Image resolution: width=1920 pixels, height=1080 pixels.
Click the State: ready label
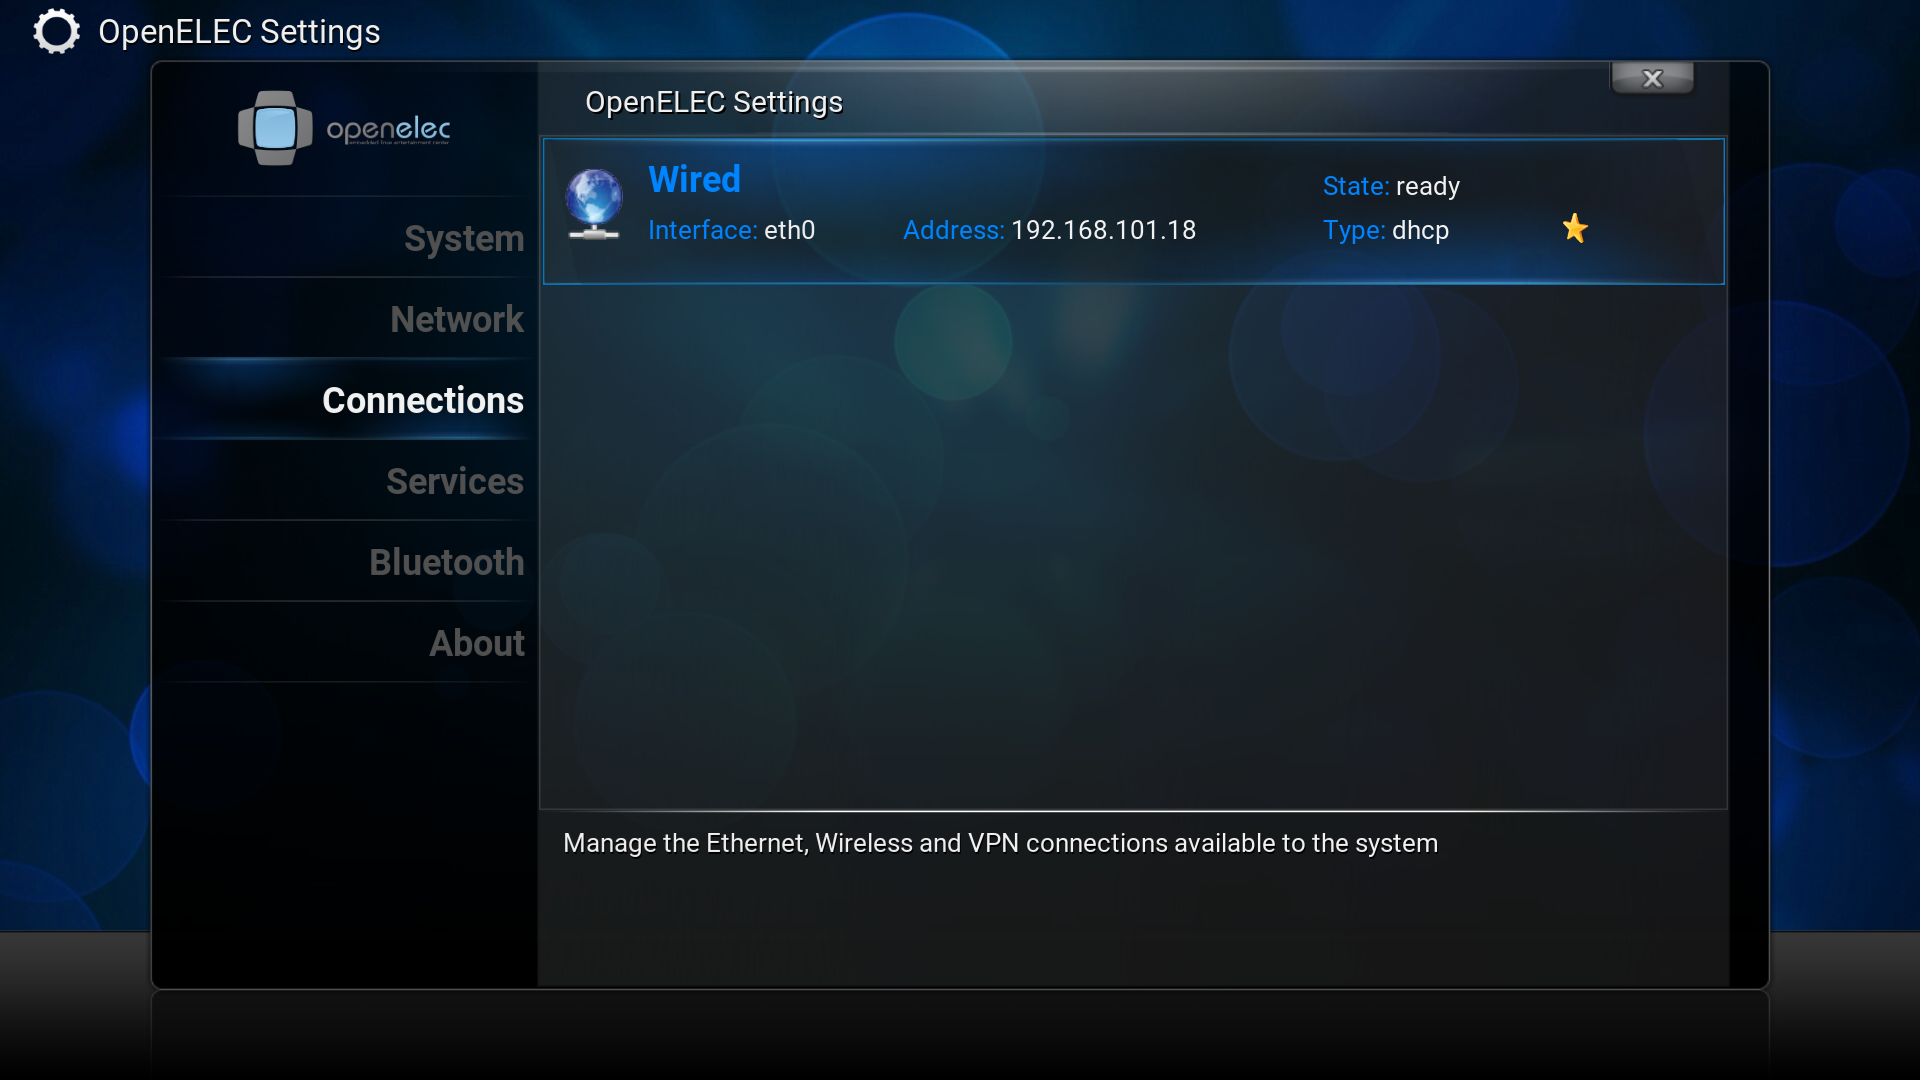point(1391,186)
